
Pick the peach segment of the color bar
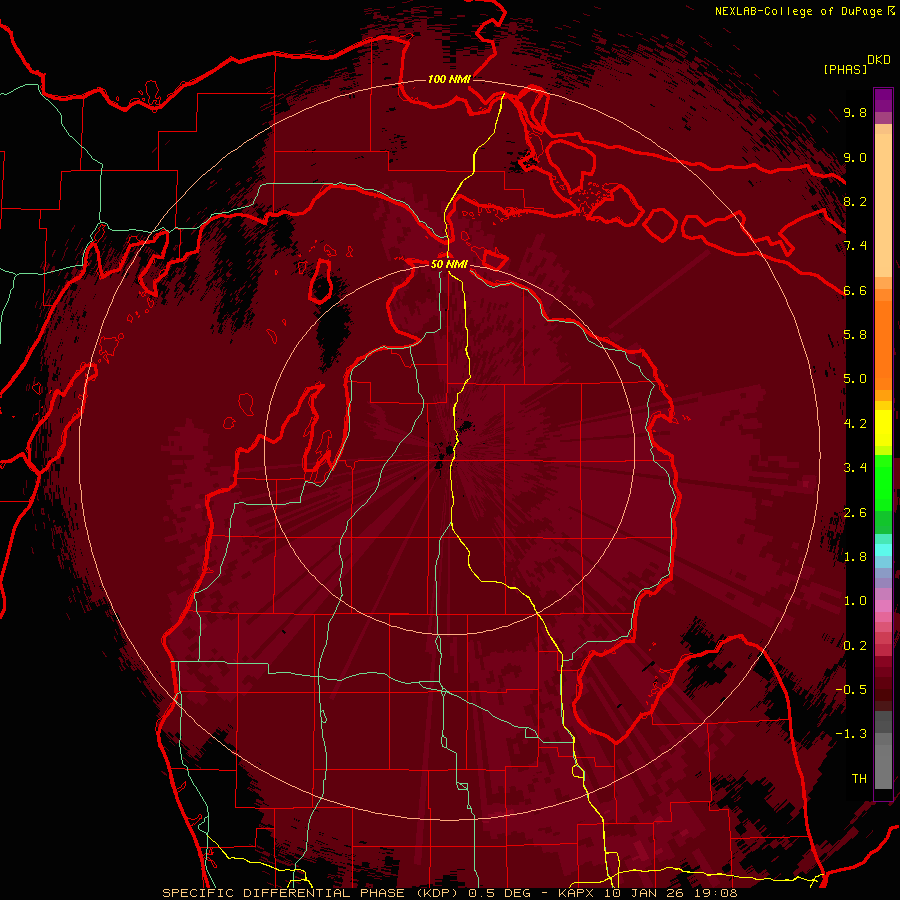pos(883,205)
